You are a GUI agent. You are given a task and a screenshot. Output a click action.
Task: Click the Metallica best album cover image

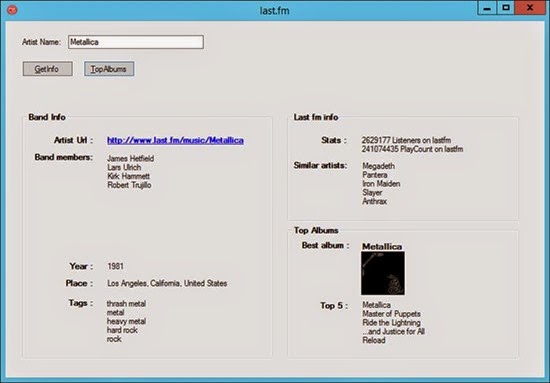tap(383, 273)
